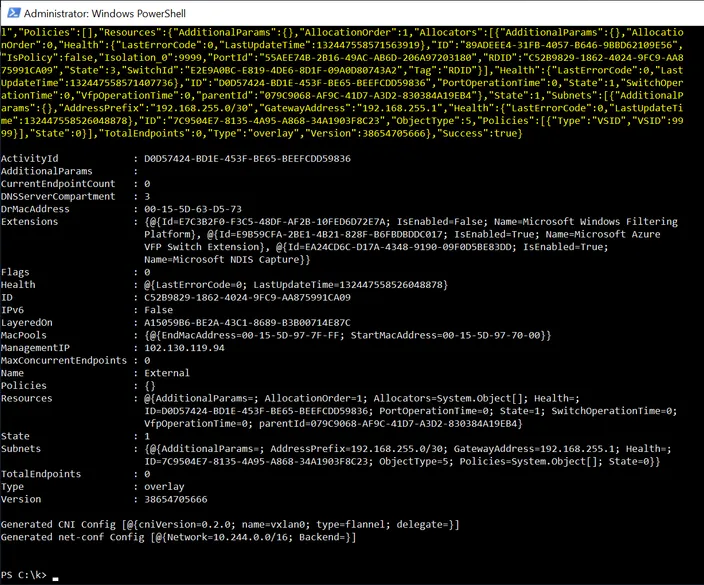Click the ID value C52B9829-1862-4024-9FC9-AA875991CA09
The height and width of the screenshot is (585, 704).
247,297
